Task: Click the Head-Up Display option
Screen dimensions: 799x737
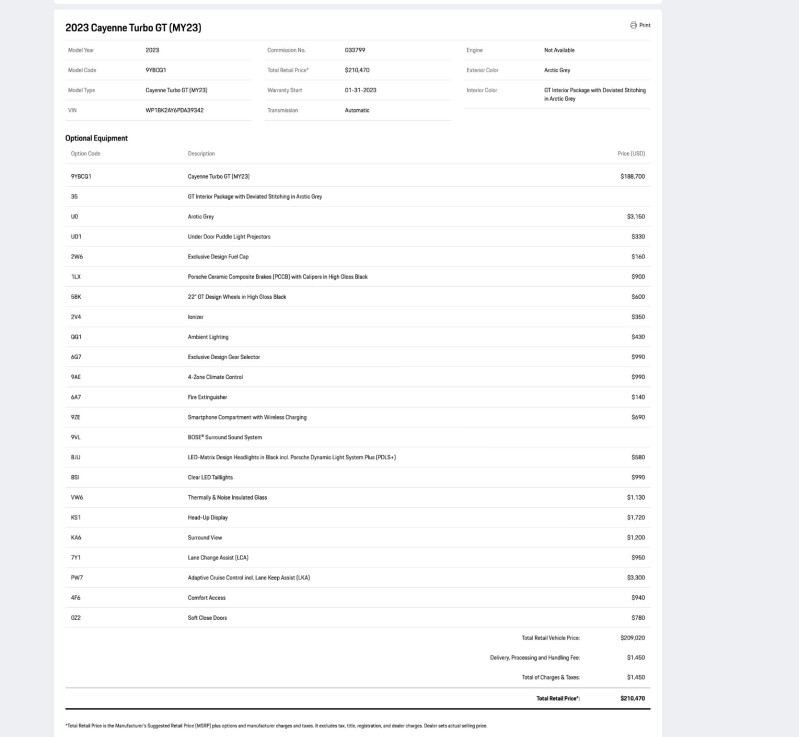Action: [x=208, y=517]
